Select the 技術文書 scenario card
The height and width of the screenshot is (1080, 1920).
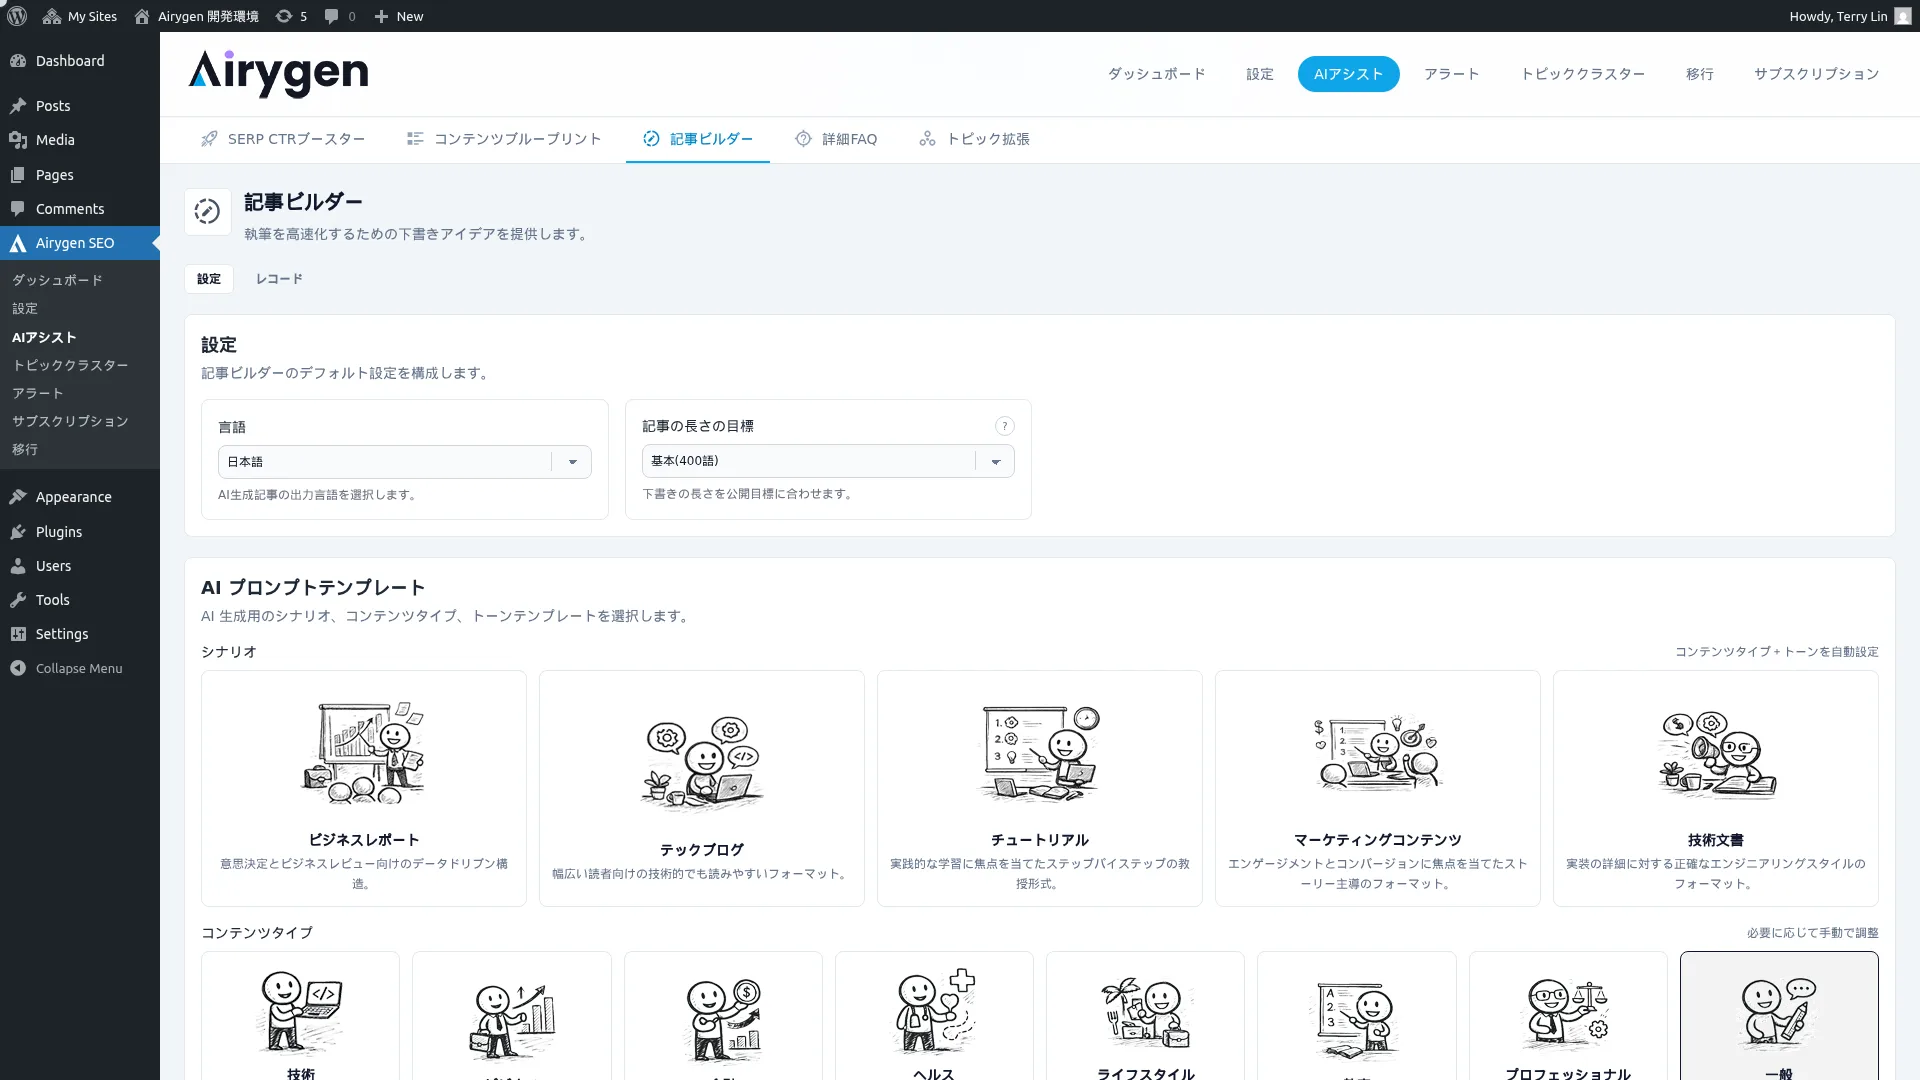pos(1716,789)
